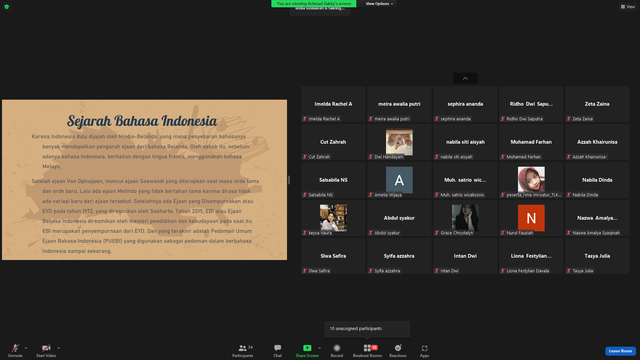
Task: Select Azzah Khairunisa's video tile
Action: [597, 142]
